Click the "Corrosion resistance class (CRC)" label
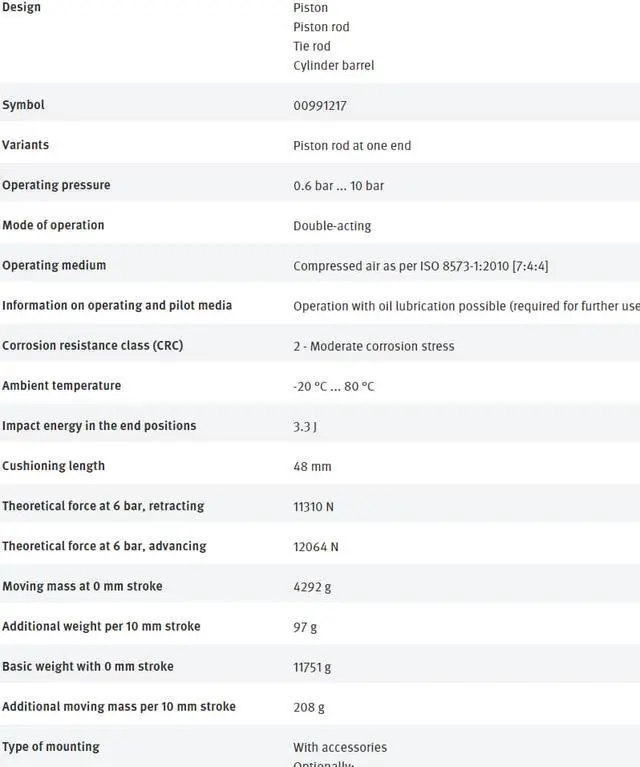640x767 pixels. [x=92, y=345]
